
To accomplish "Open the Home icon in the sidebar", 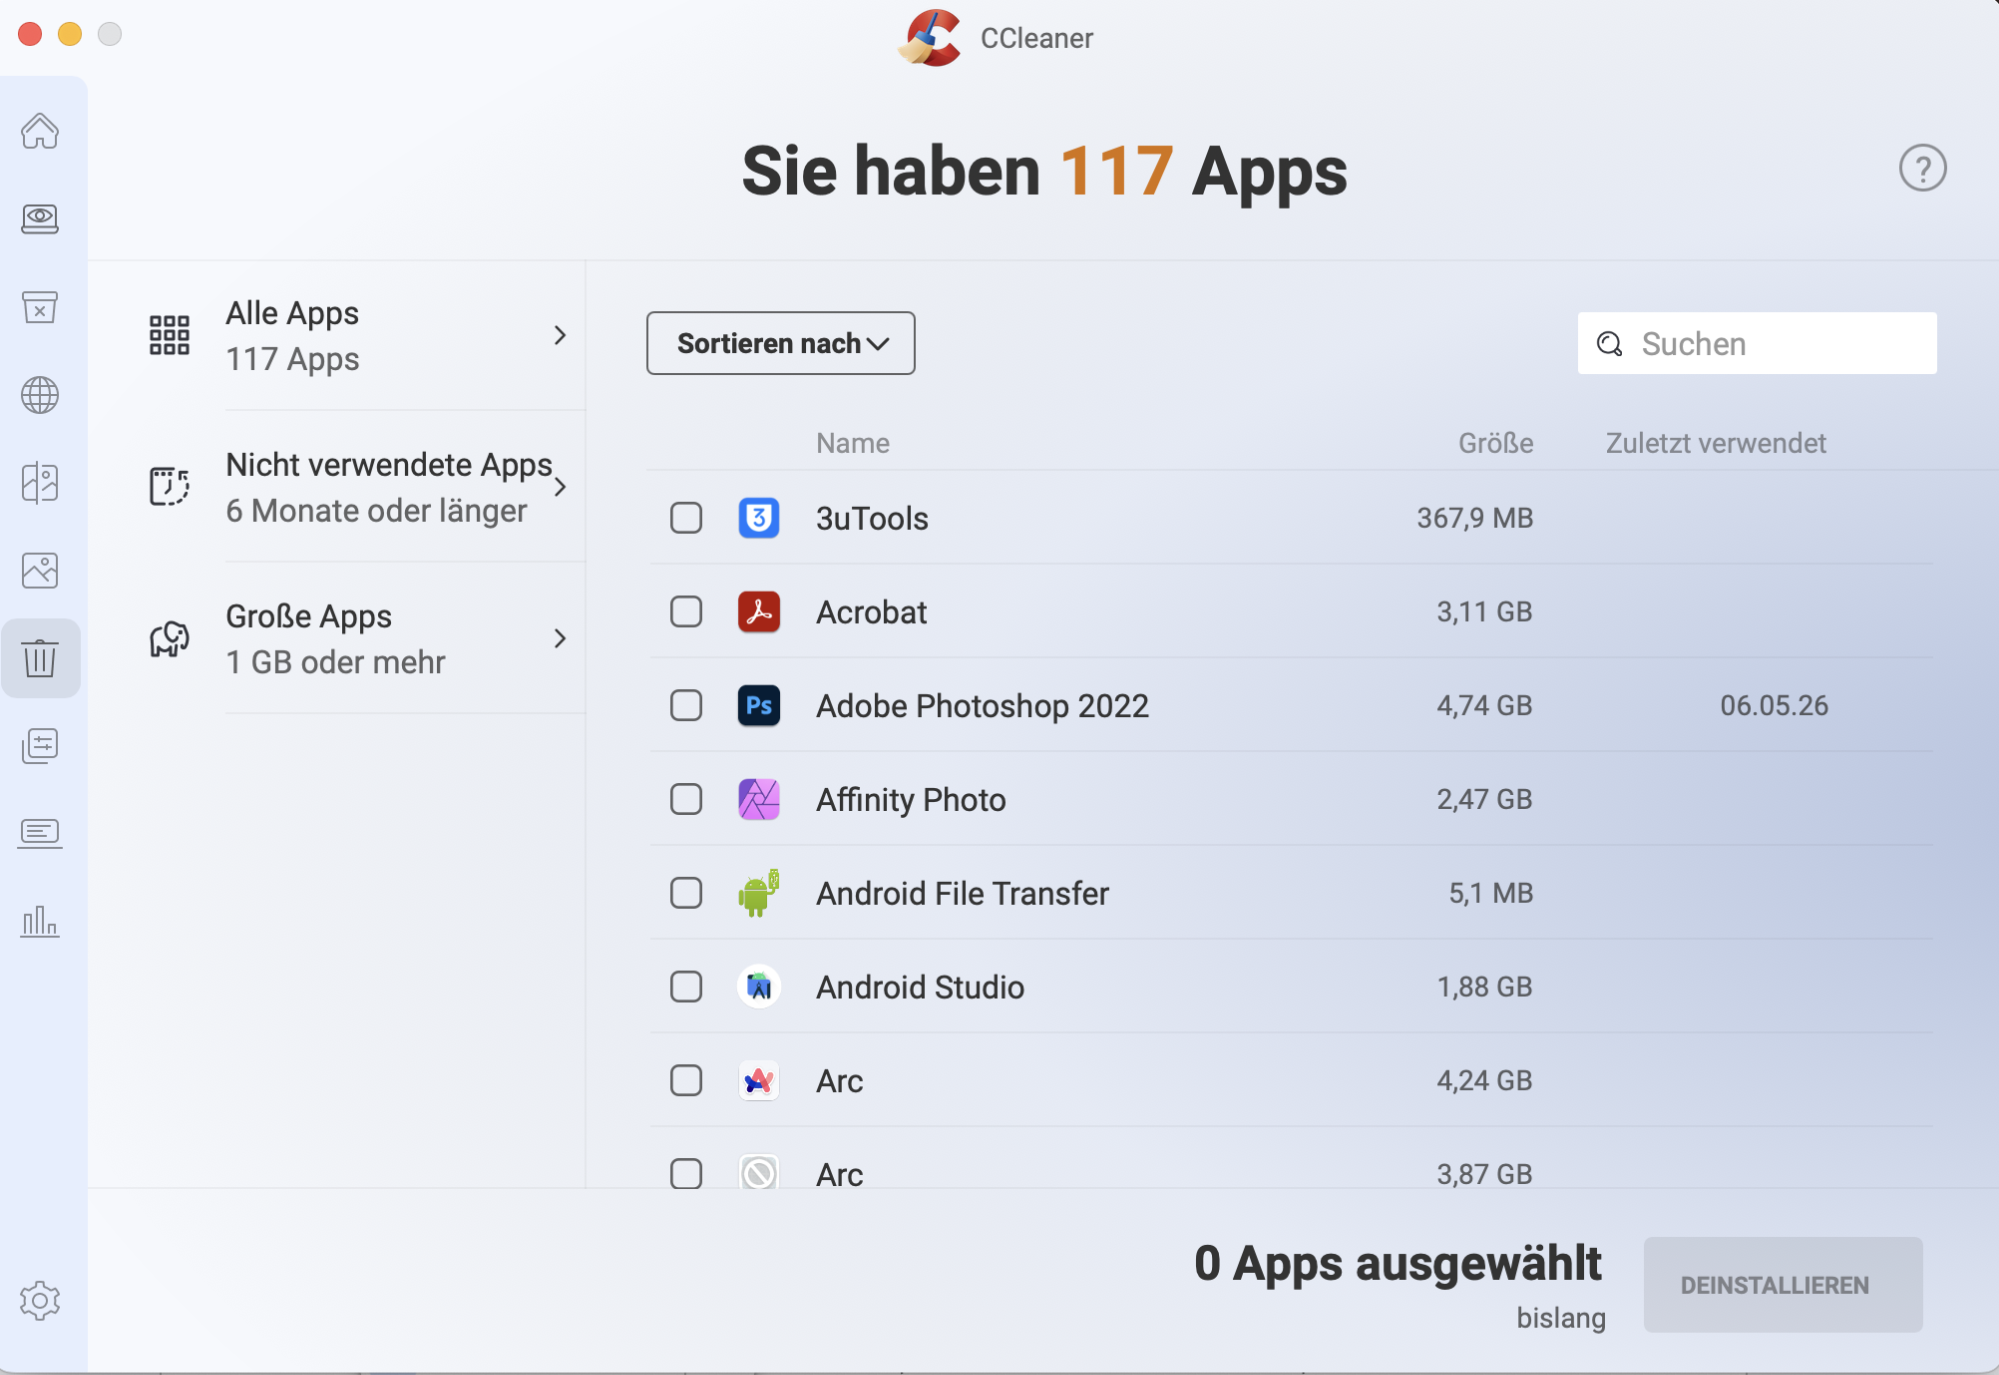I will 40,131.
